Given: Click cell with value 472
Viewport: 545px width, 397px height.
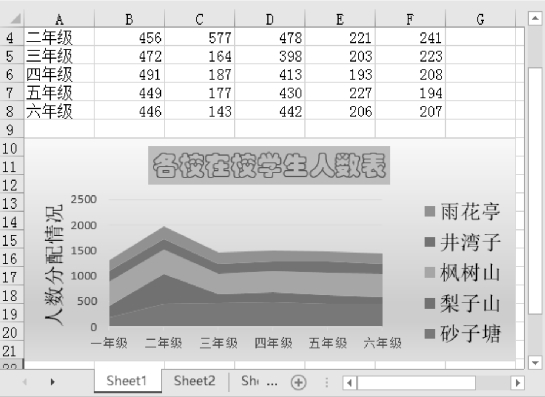Looking at the screenshot, I should click(x=129, y=56).
